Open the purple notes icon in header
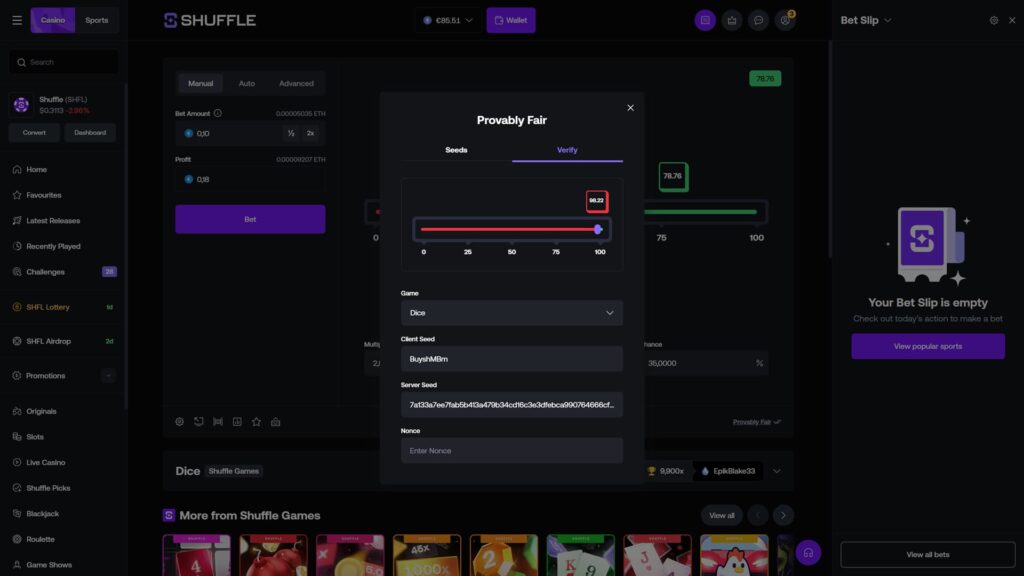Image resolution: width=1024 pixels, height=576 pixels. pos(705,20)
